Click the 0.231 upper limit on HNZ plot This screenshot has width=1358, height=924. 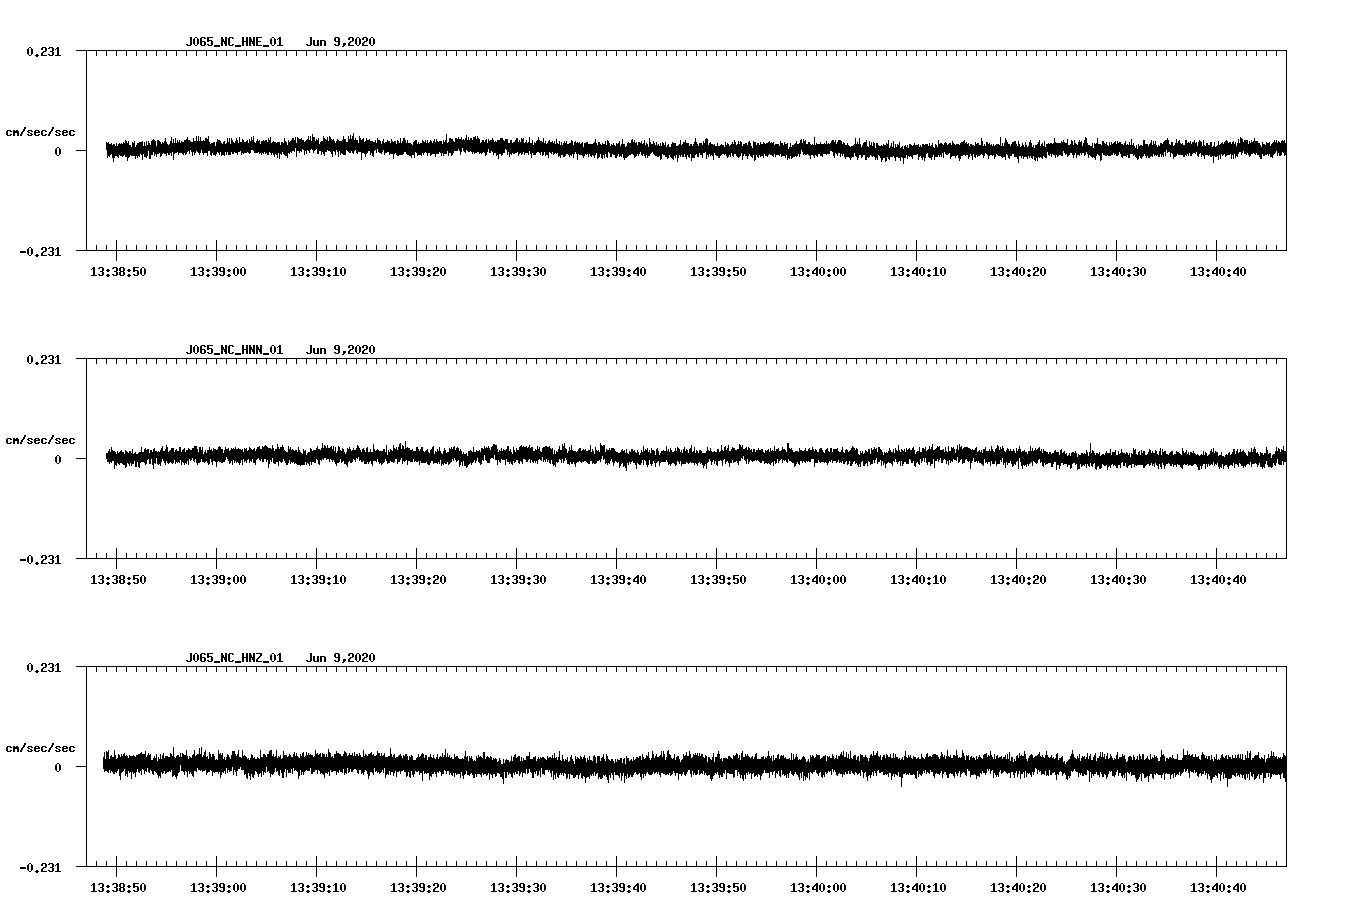[x=43, y=667]
